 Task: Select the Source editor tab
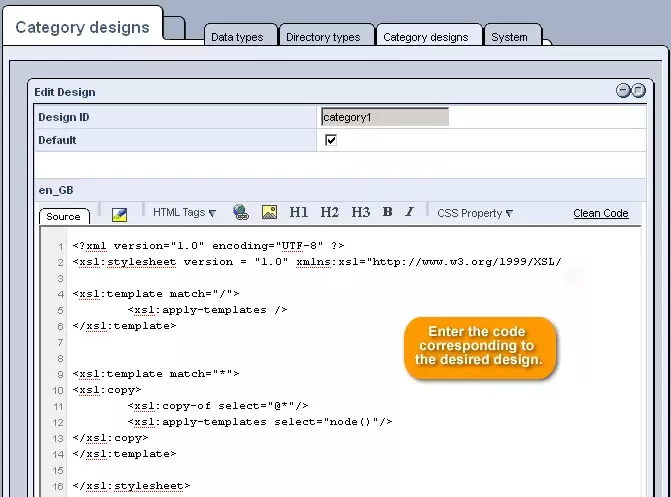coord(63,216)
